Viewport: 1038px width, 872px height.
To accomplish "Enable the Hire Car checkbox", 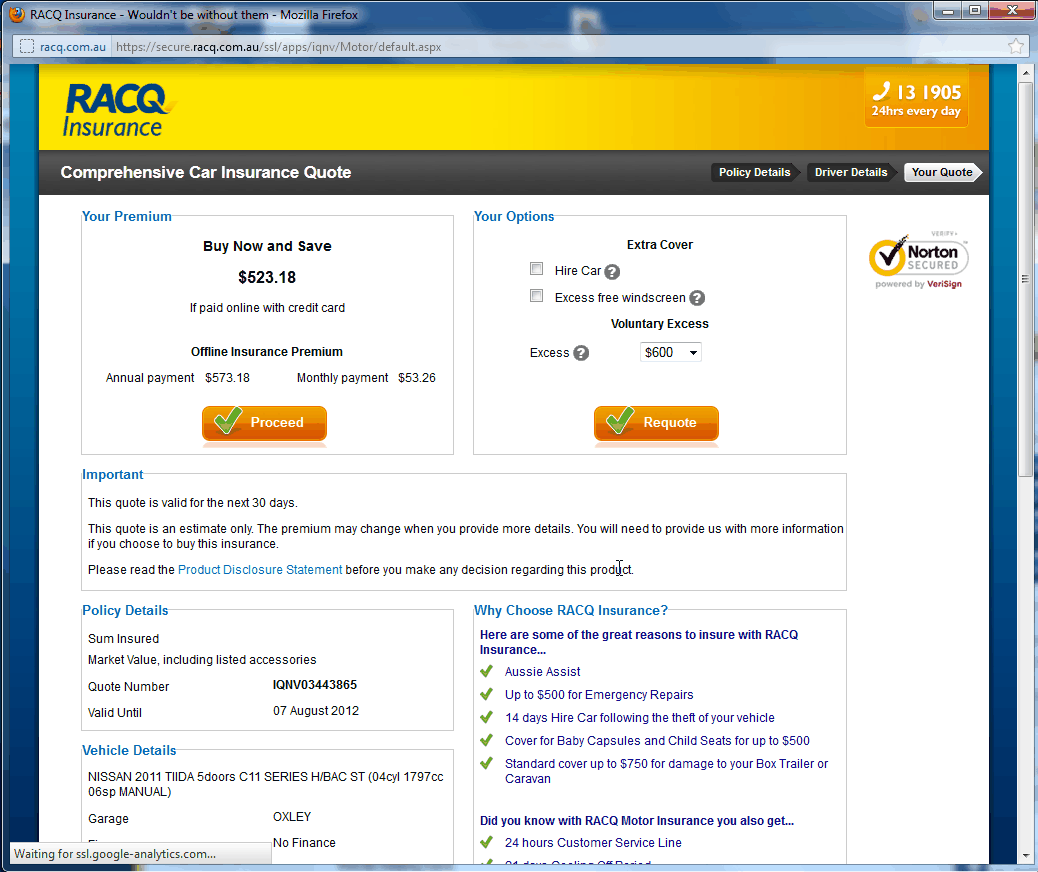I will coord(536,269).
